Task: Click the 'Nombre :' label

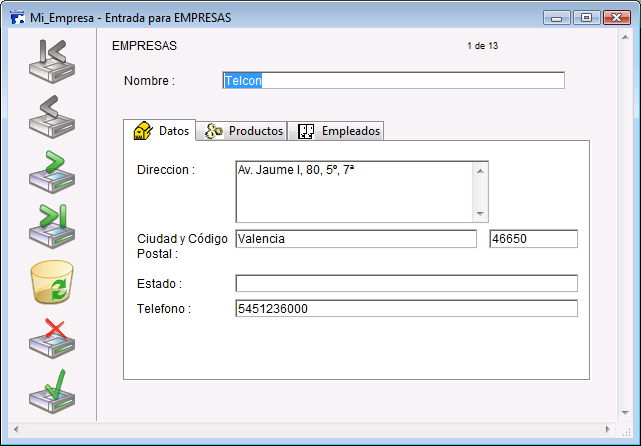Action: click(149, 81)
